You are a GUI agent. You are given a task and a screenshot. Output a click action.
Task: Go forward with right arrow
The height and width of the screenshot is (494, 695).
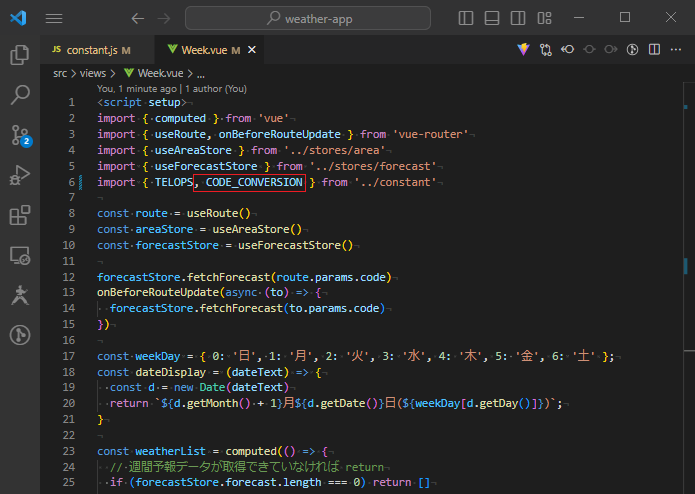164,19
